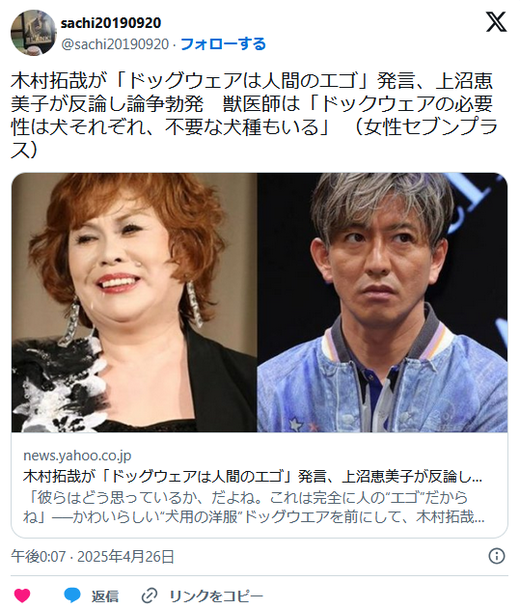Click the 返信 reply label
The width and height of the screenshot is (520, 609).
point(105,596)
